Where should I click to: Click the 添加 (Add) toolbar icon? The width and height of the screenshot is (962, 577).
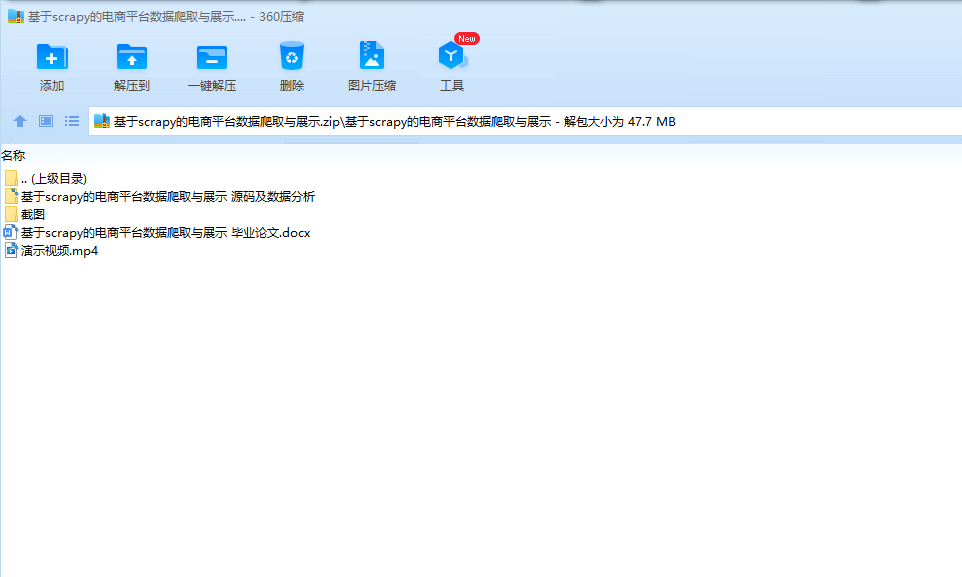tap(52, 57)
